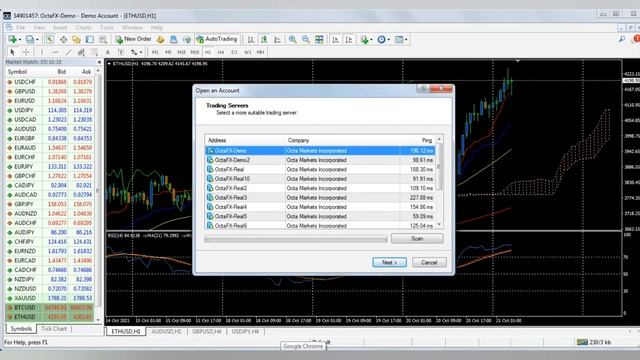Select the OctaFX-Demo2 server row
The image size is (640, 360).
pyautogui.click(x=320, y=160)
